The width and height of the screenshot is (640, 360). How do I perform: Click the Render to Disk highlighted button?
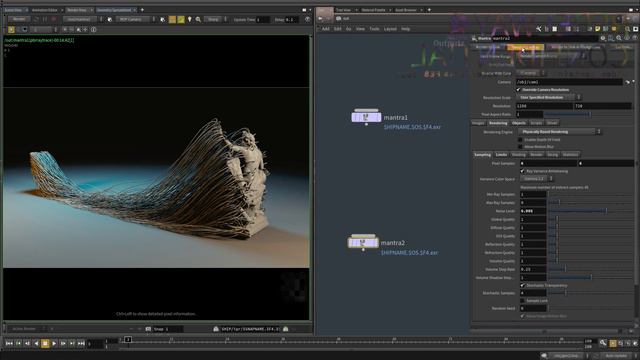(x=526, y=47)
